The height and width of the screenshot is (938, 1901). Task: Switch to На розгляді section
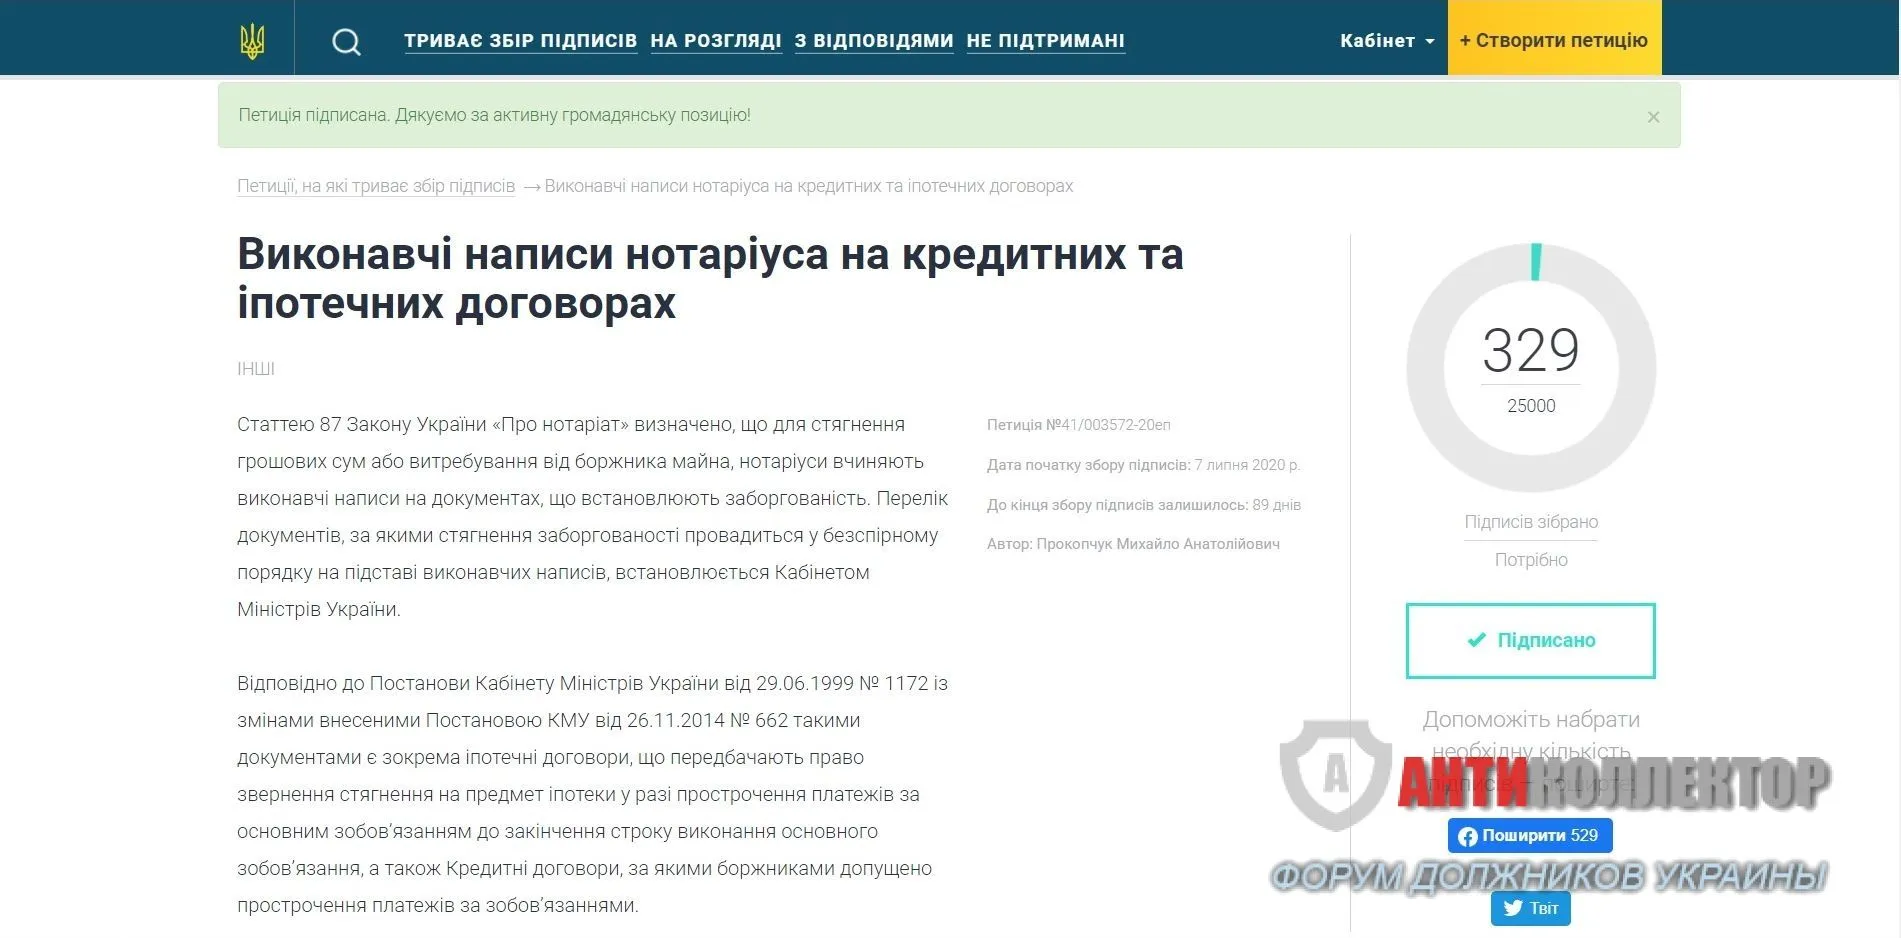(715, 41)
